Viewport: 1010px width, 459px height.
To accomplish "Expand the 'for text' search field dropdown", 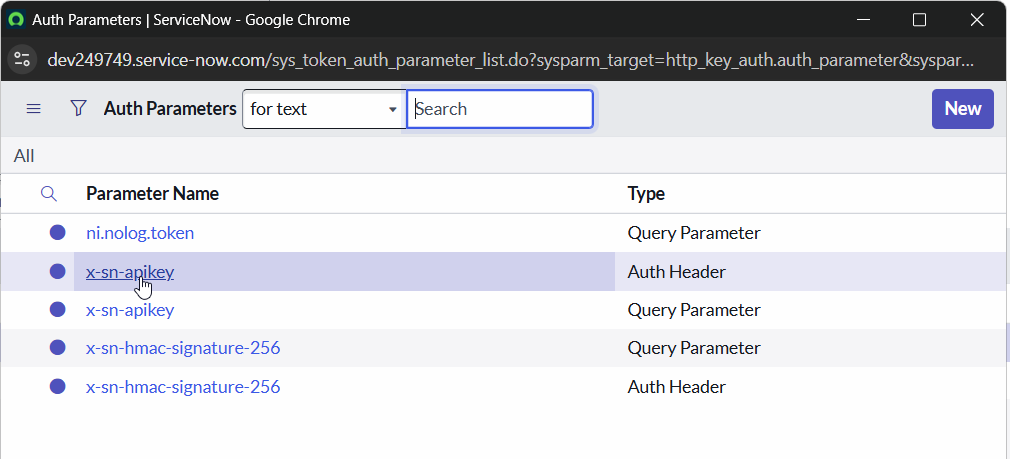I will 323,109.
